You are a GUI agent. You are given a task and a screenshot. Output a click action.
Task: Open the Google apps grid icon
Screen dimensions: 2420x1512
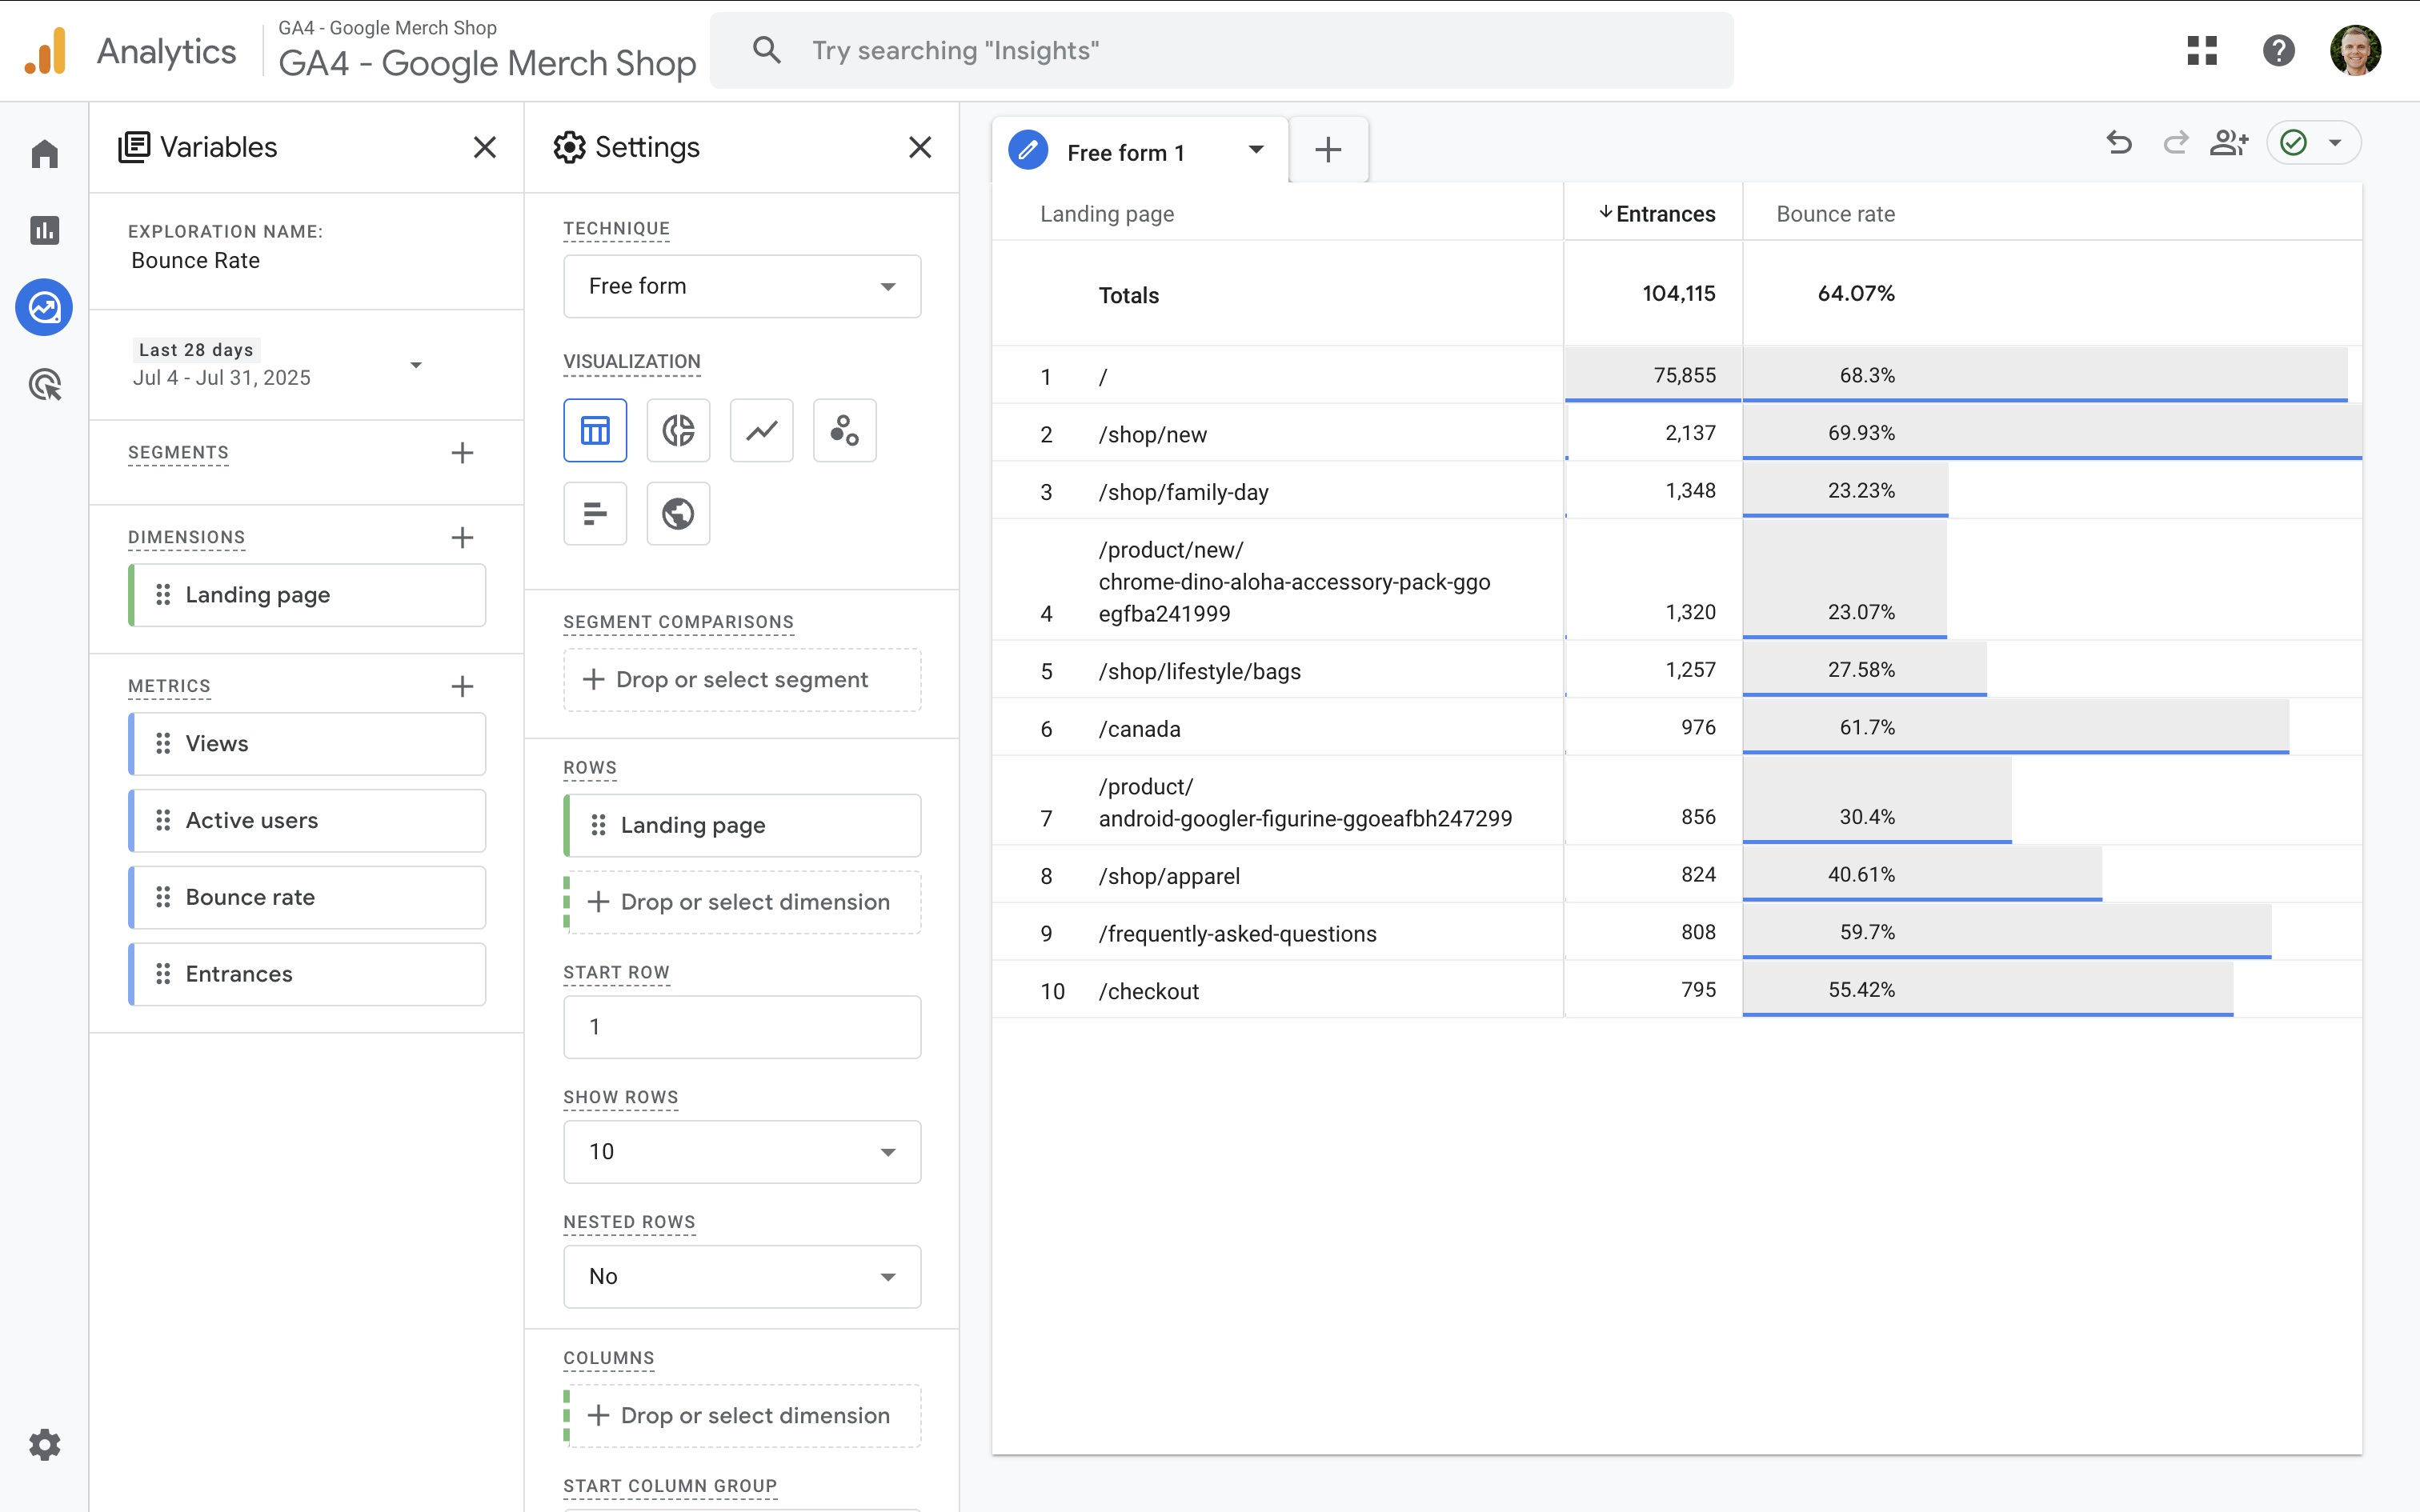click(2202, 51)
